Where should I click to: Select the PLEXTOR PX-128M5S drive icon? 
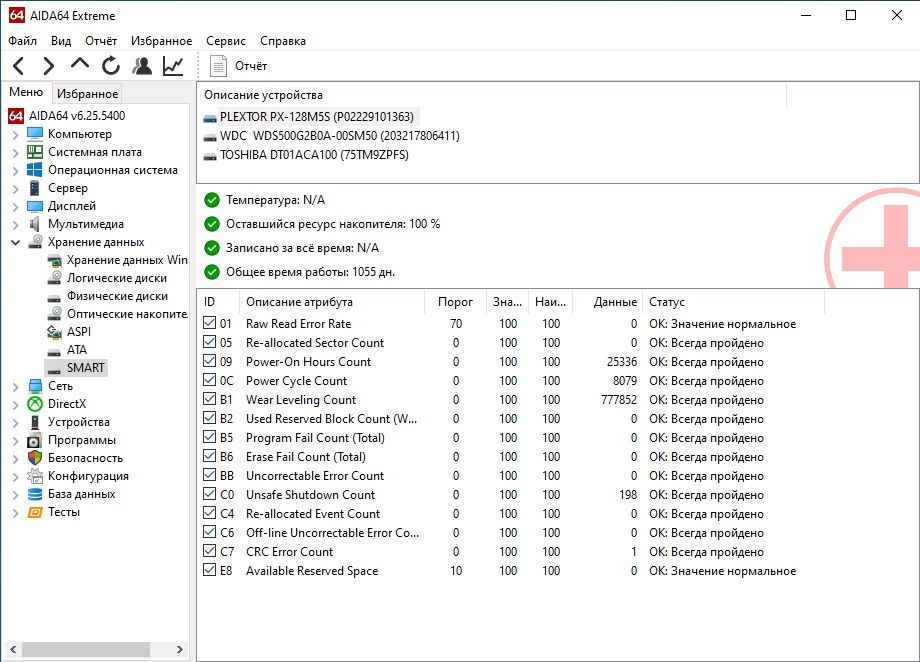(210, 117)
